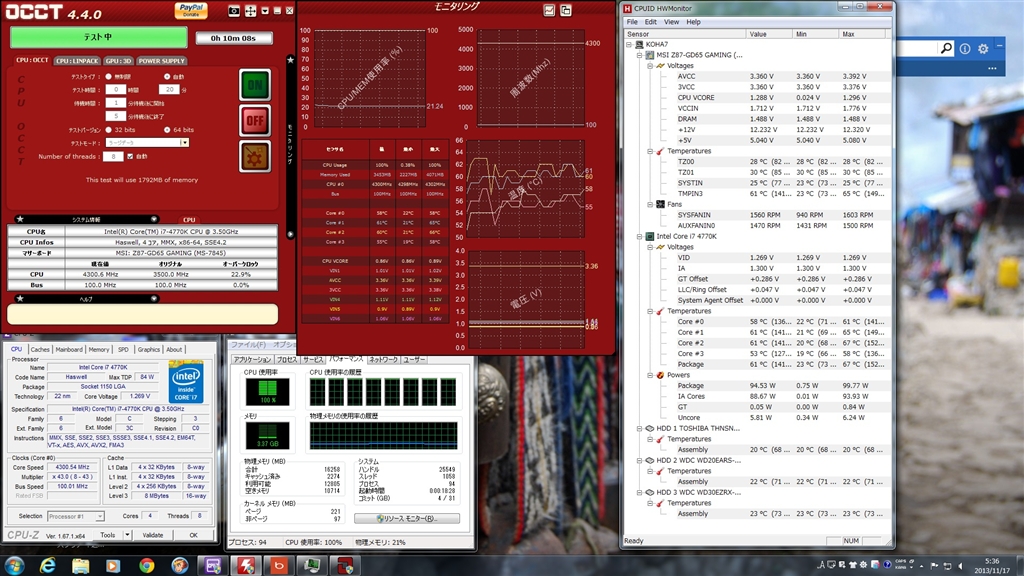Select the automatic test type radio button
The image size is (1024, 576).
coord(167,76)
